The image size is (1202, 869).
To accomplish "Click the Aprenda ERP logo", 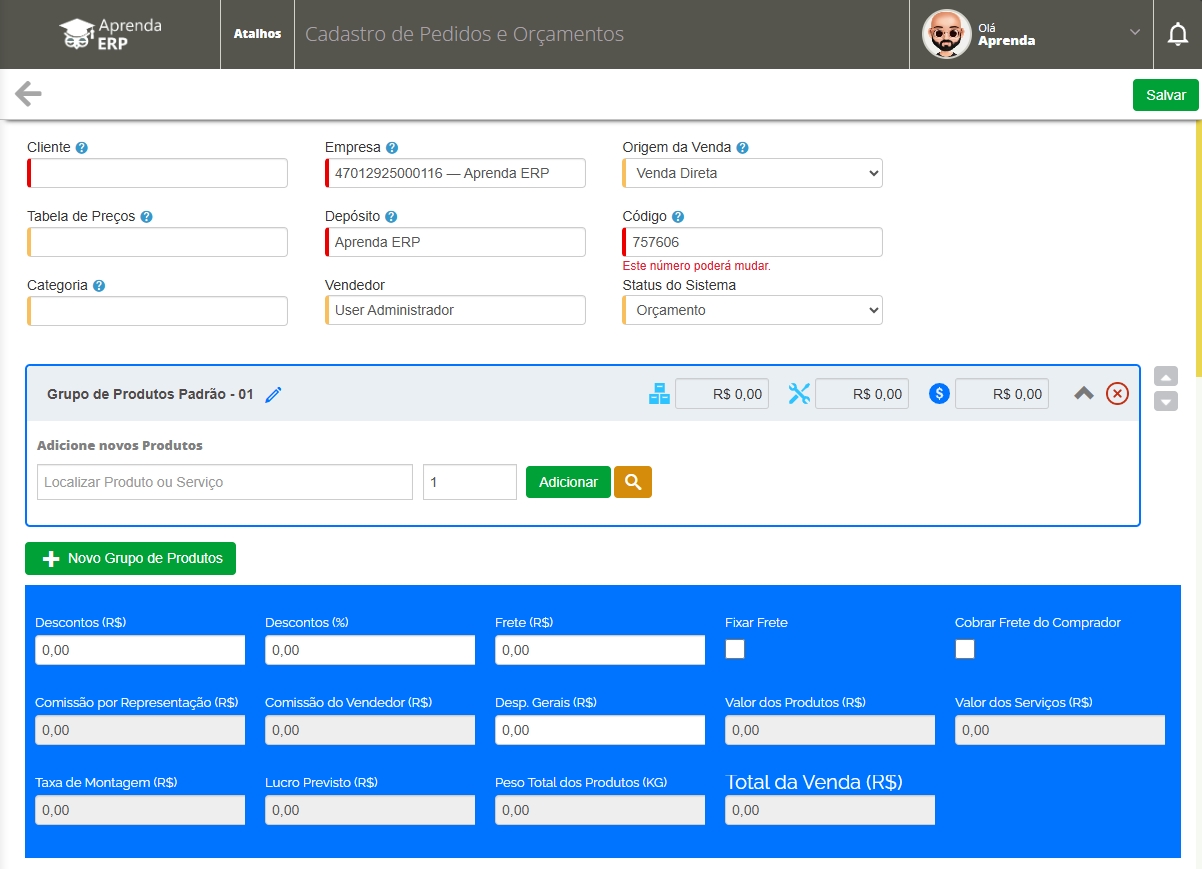I will click(110, 34).
